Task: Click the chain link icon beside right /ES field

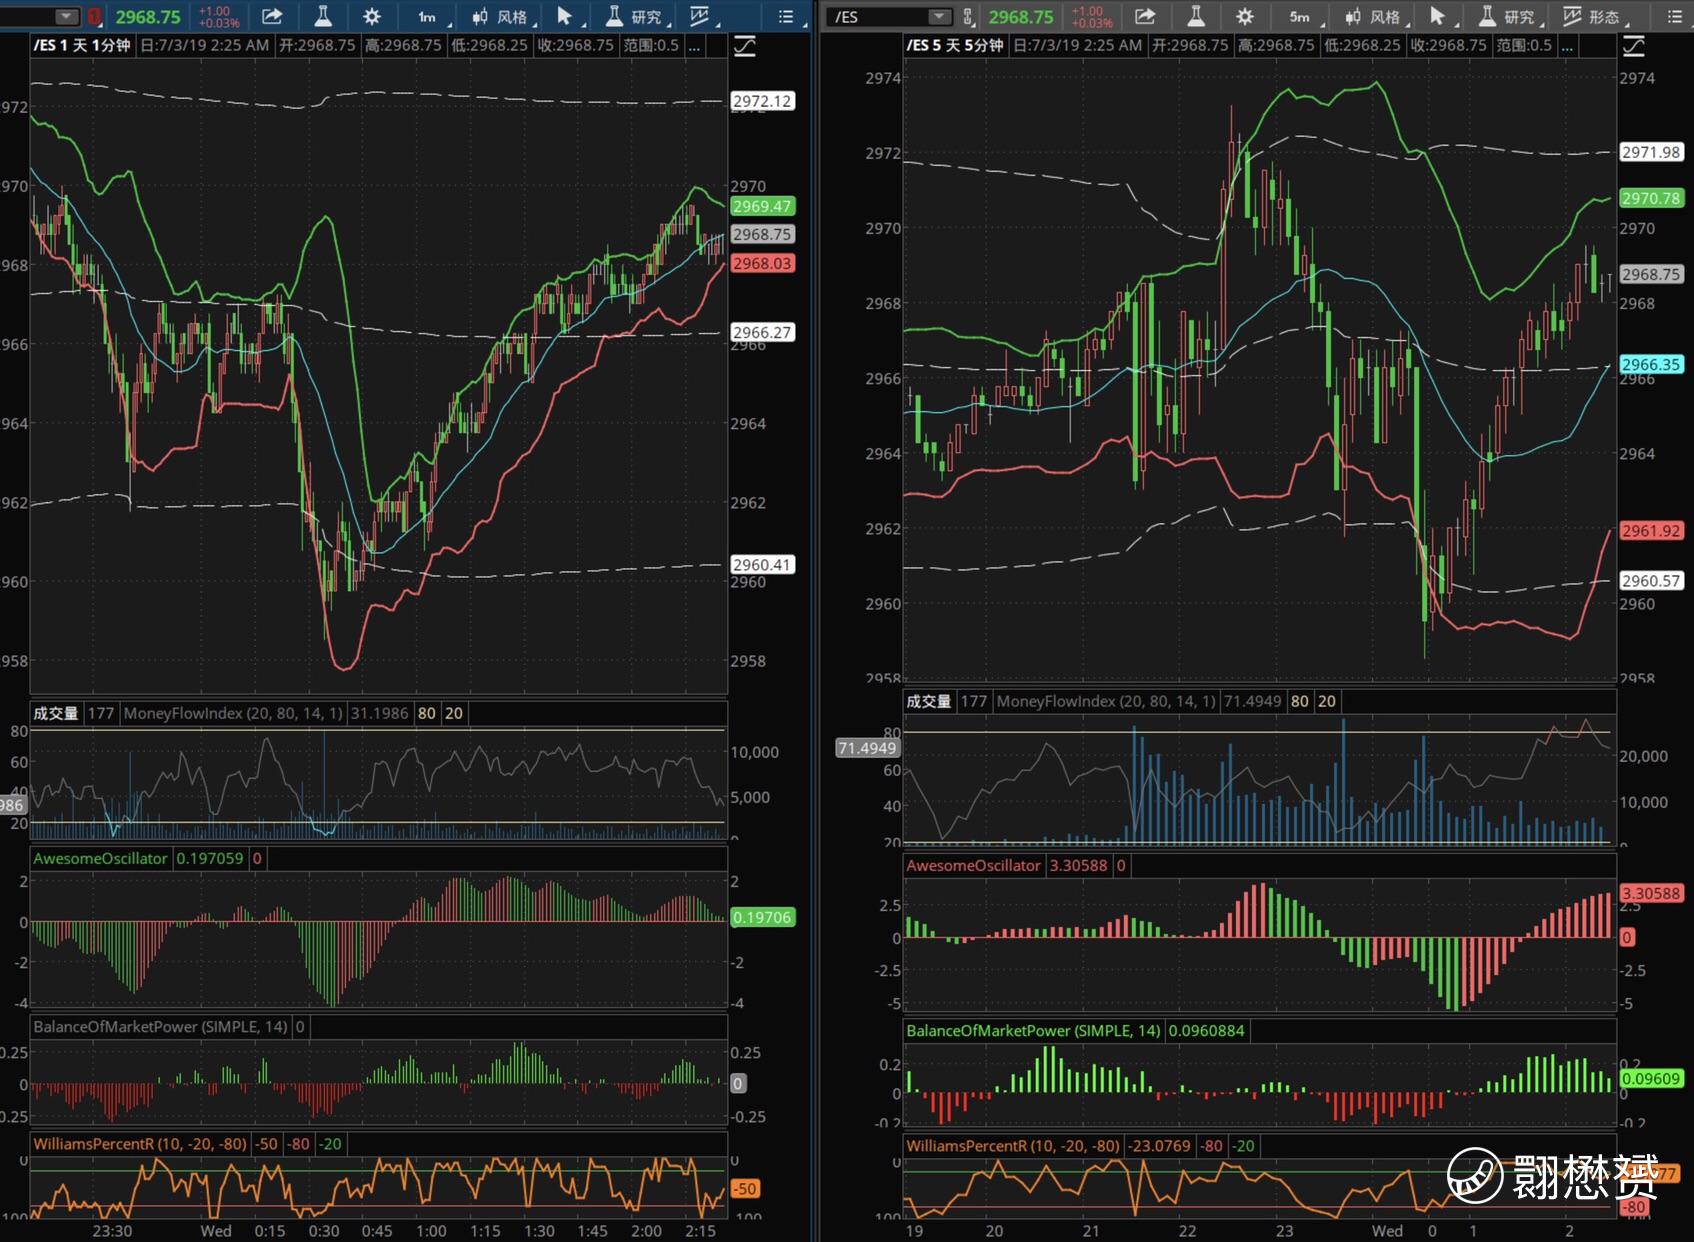Action: coord(968,16)
